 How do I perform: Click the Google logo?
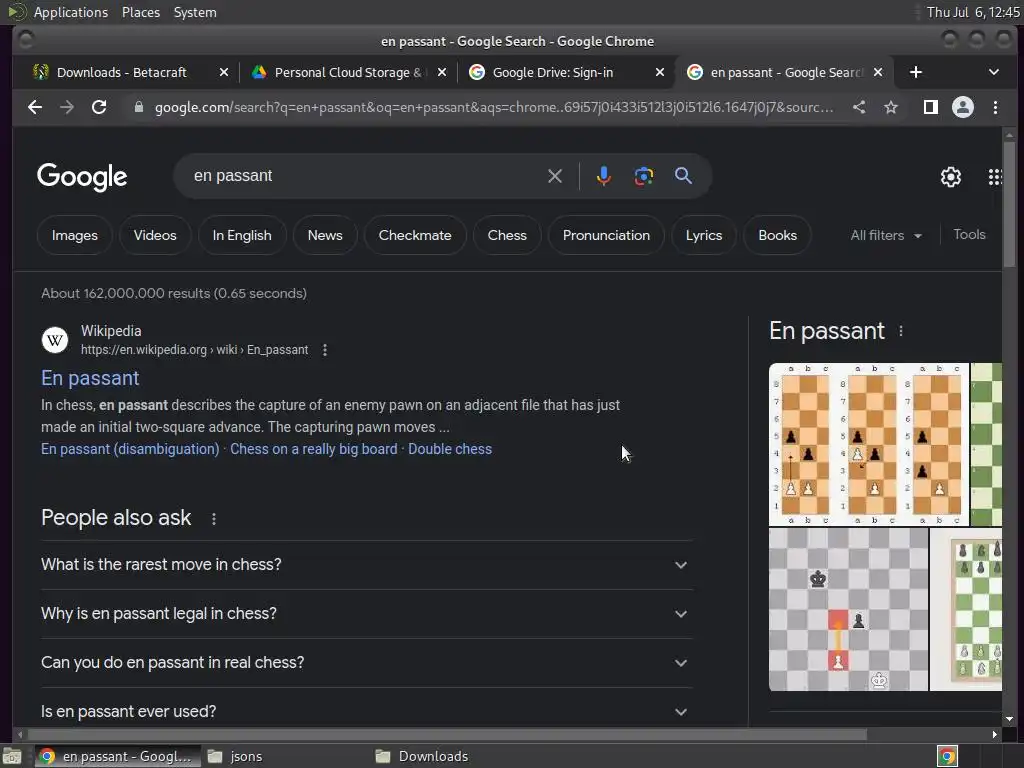pyautogui.click(x=82, y=176)
